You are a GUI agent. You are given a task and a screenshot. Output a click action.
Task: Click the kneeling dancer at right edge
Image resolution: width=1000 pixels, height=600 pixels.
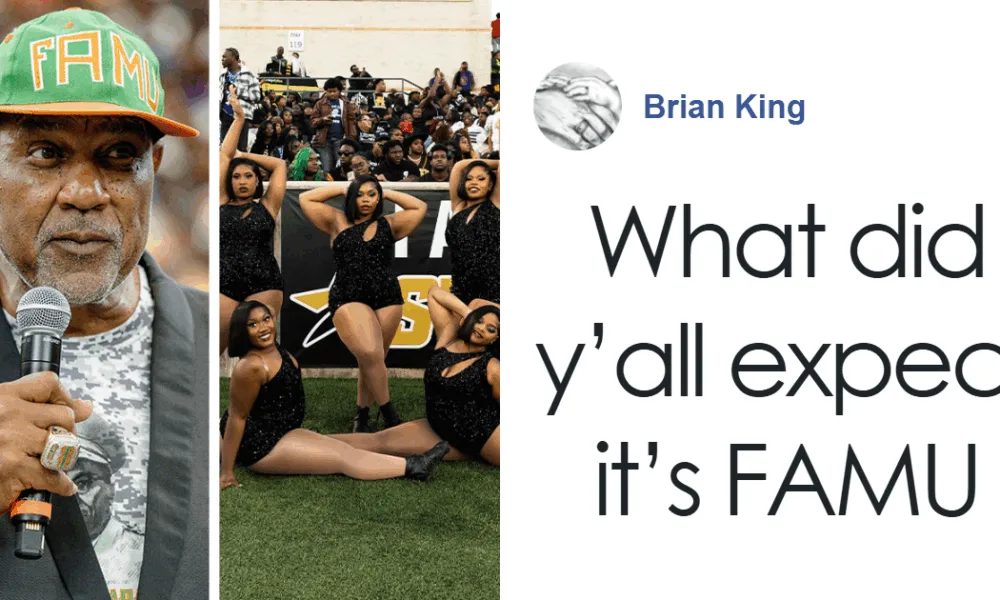pos(462,376)
